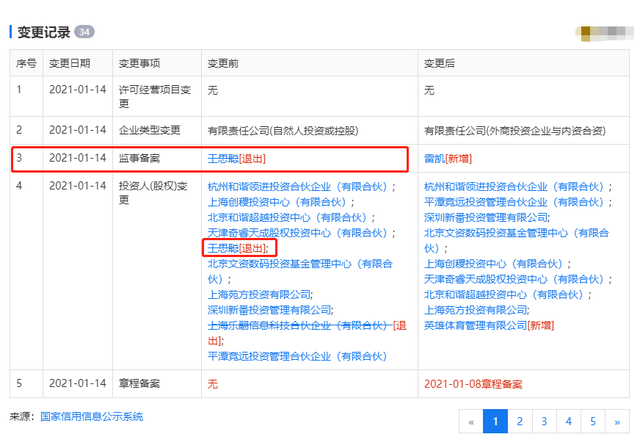Click the 序号 column header
The image size is (640, 448).
click(26, 63)
